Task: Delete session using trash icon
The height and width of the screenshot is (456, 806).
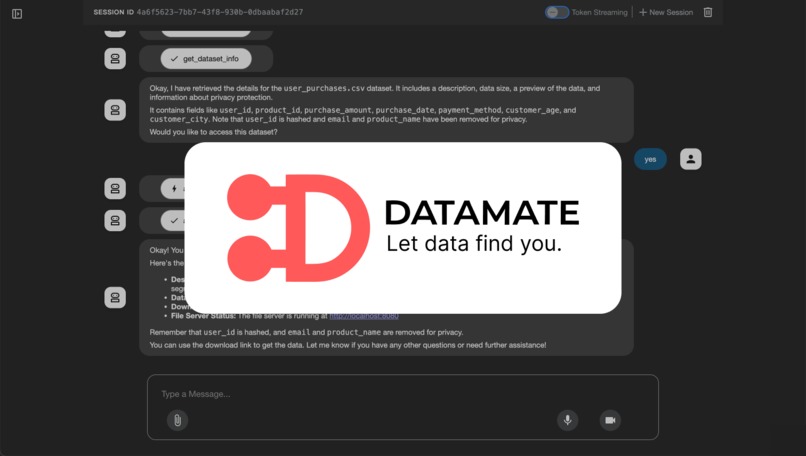Action: point(708,12)
